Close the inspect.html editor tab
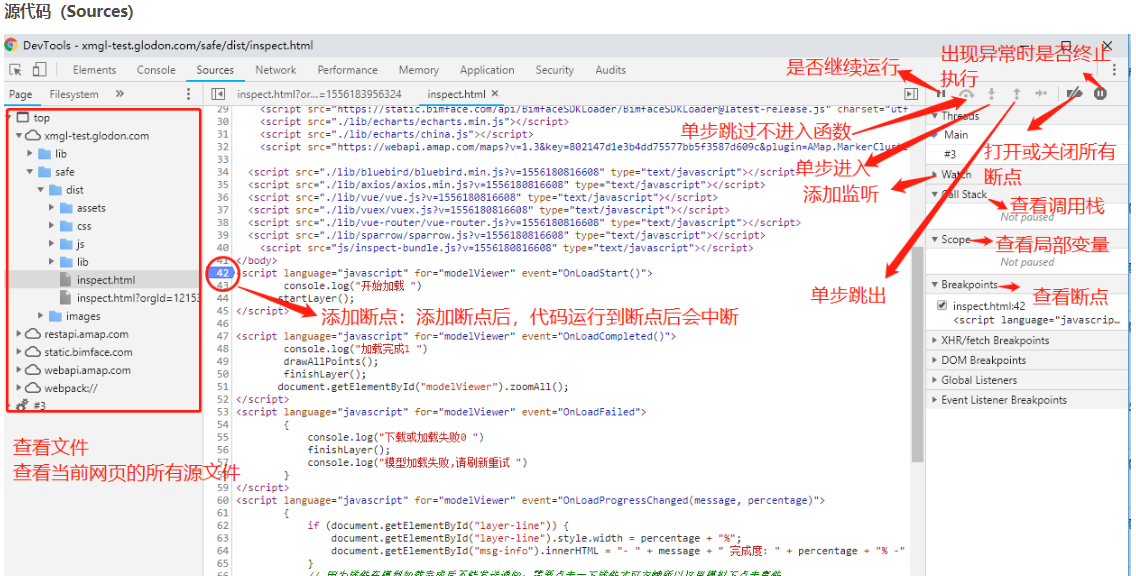Image resolution: width=1136 pixels, height=576 pixels. point(496,93)
